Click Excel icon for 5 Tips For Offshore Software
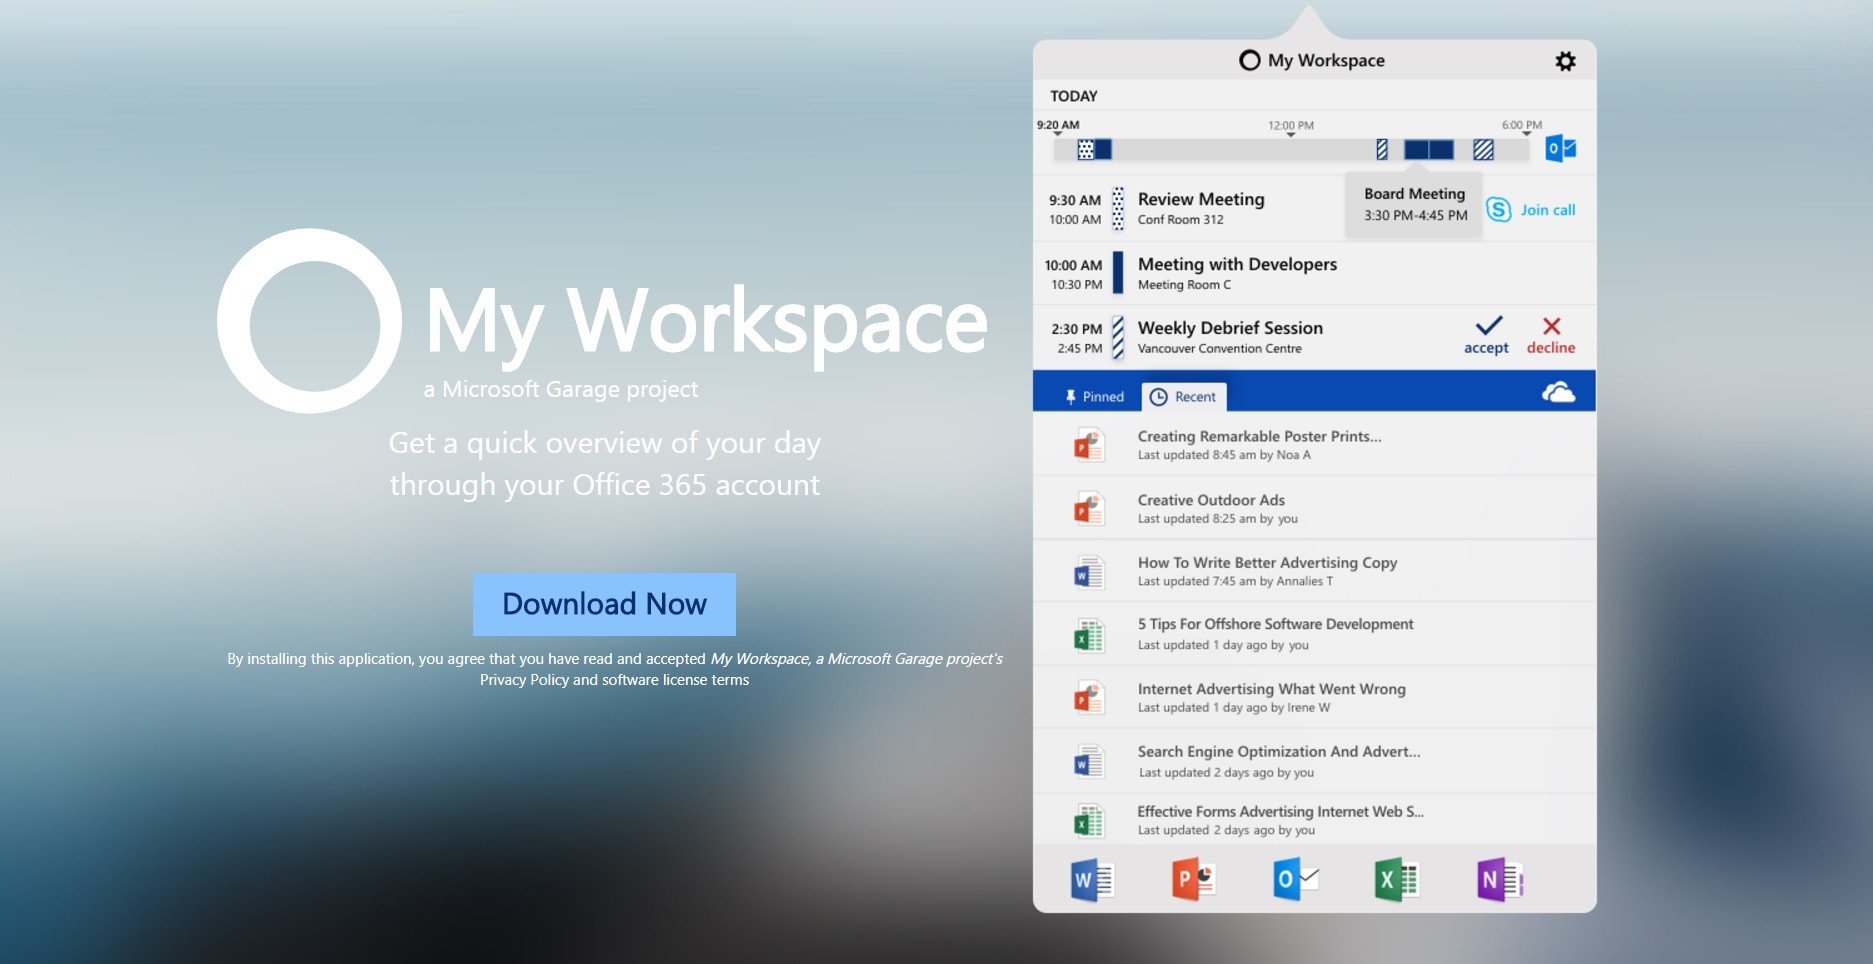 (x=1089, y=635)
